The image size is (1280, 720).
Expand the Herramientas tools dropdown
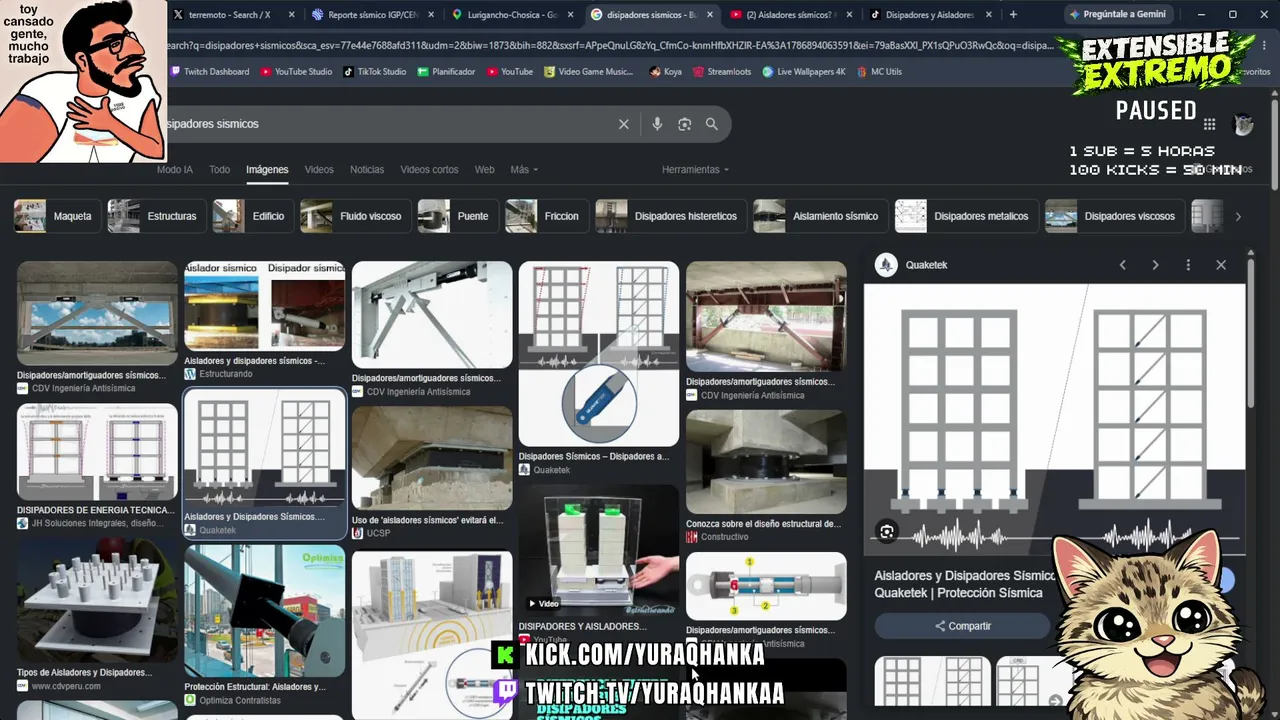[x=695, y=170]
